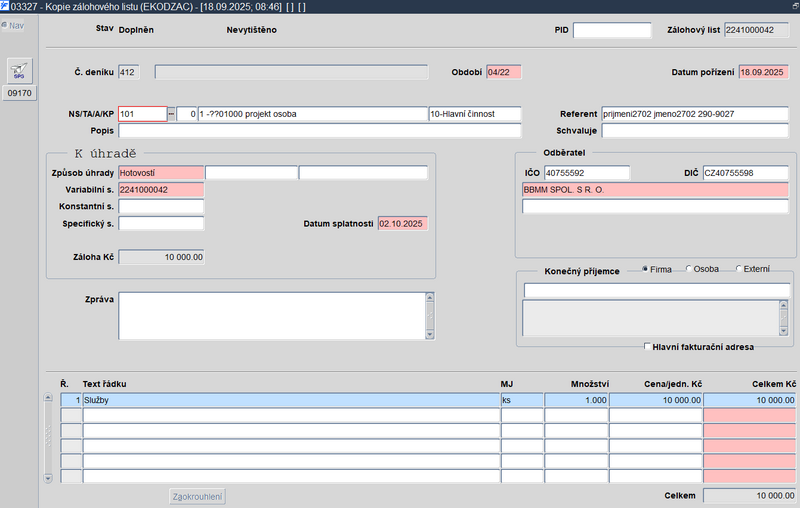
Task: Focus the Konečný příjemce name field
Action: (657, 290)
